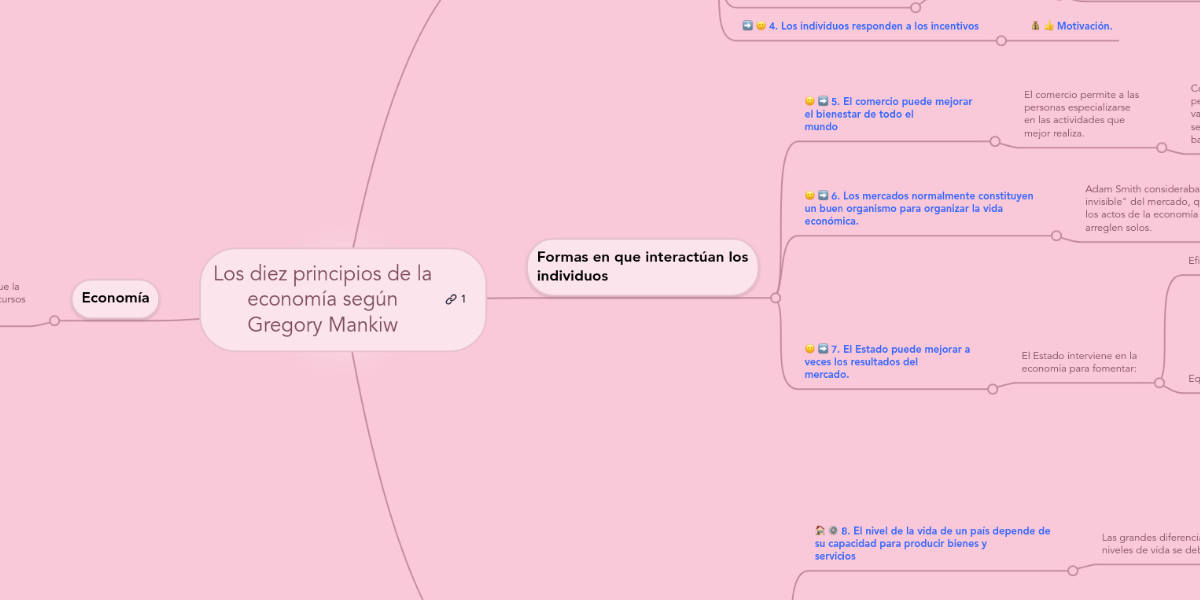Collapse the node under 'El Estado interviene en la economía'
This screenshot has height=600, width=1200.
[1159, 382]
